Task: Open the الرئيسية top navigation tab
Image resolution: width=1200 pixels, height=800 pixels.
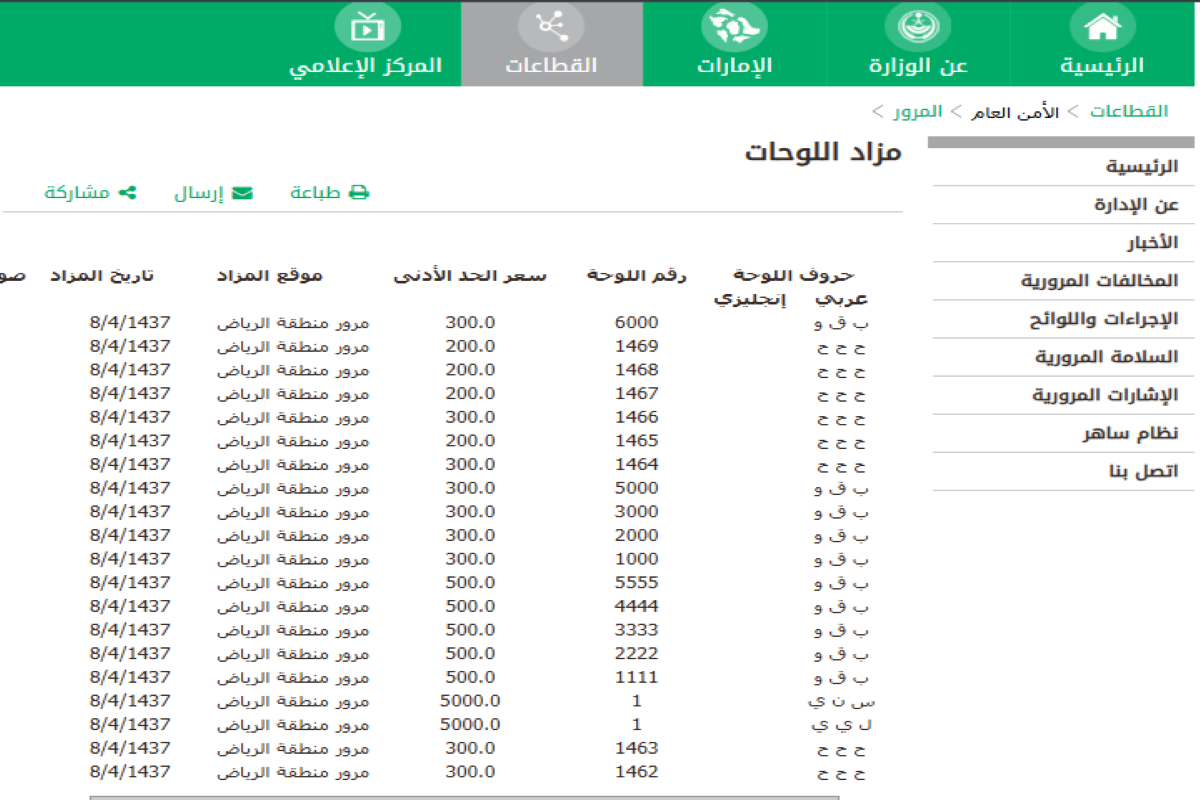Action: [x=1102, y=44]
